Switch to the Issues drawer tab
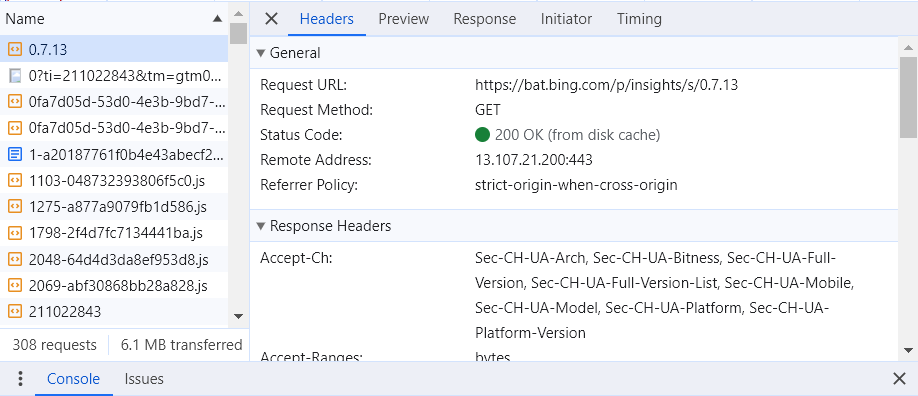The height and width of the screenshot is (396, 918). [x=144, y=379]
